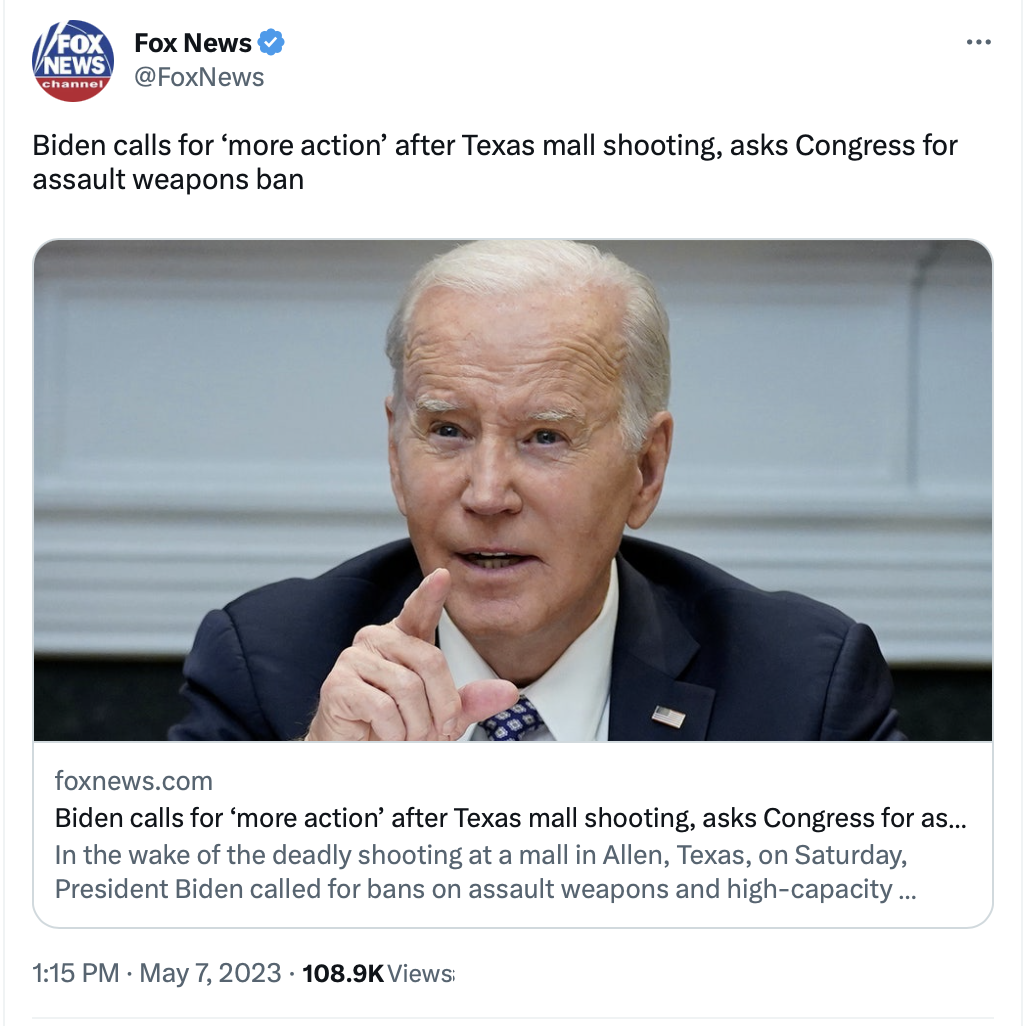This screenshot has height=1026, width=1028.
Task: Click the red 'channel' banner on the Fox logo
Action: pos(73,84)
